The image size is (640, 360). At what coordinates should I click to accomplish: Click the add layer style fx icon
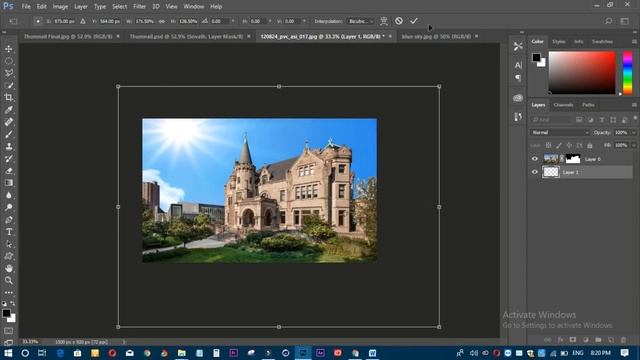click(x=560, y=340)
